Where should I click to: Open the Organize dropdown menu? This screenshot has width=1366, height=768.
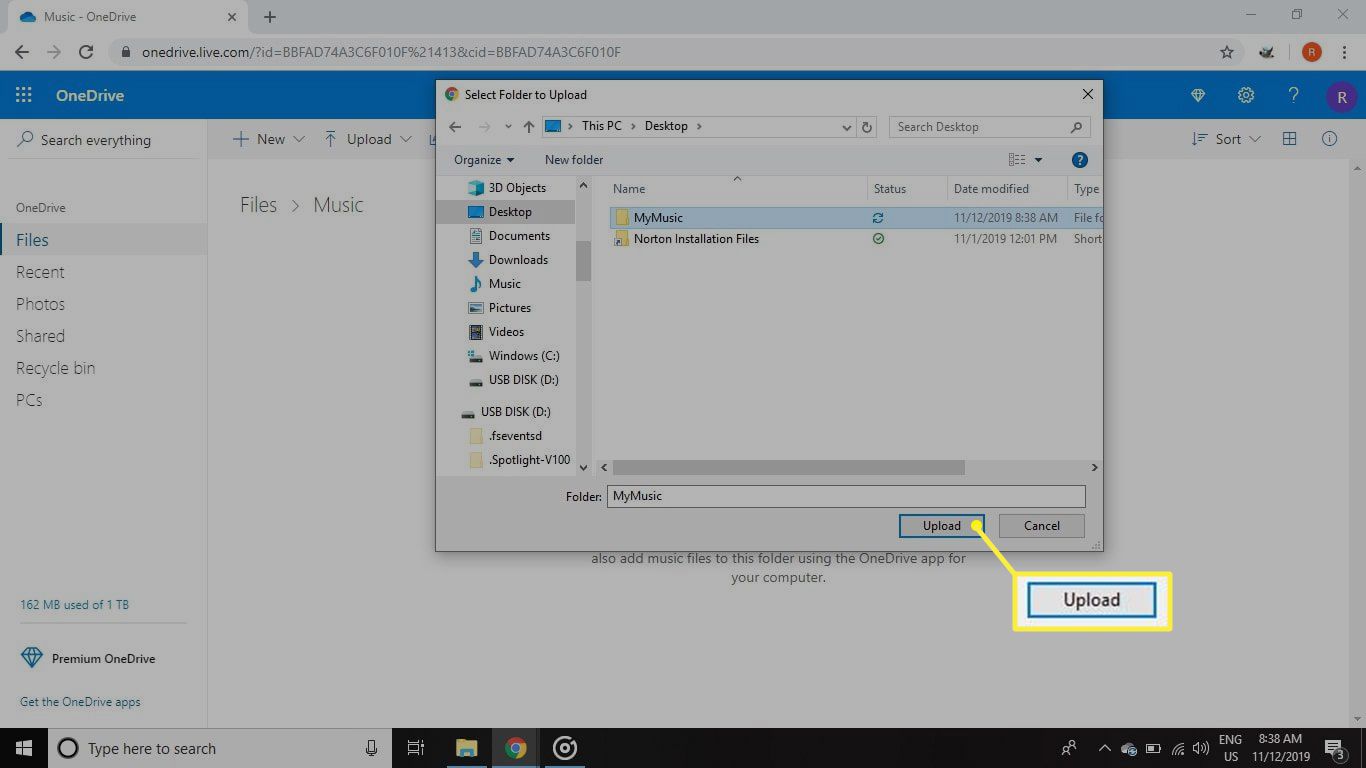(484, 160)
